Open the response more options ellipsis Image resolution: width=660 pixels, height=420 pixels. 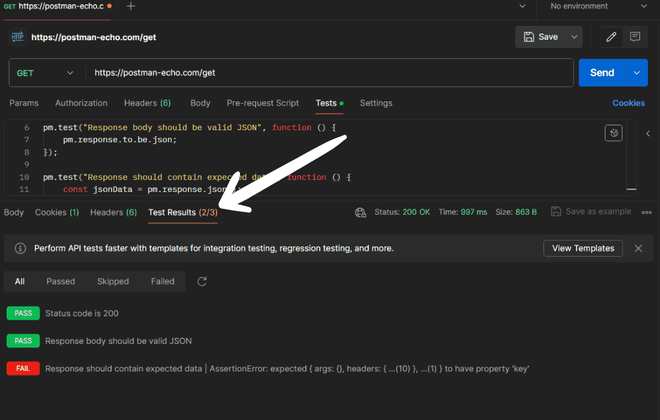[647, 213]
